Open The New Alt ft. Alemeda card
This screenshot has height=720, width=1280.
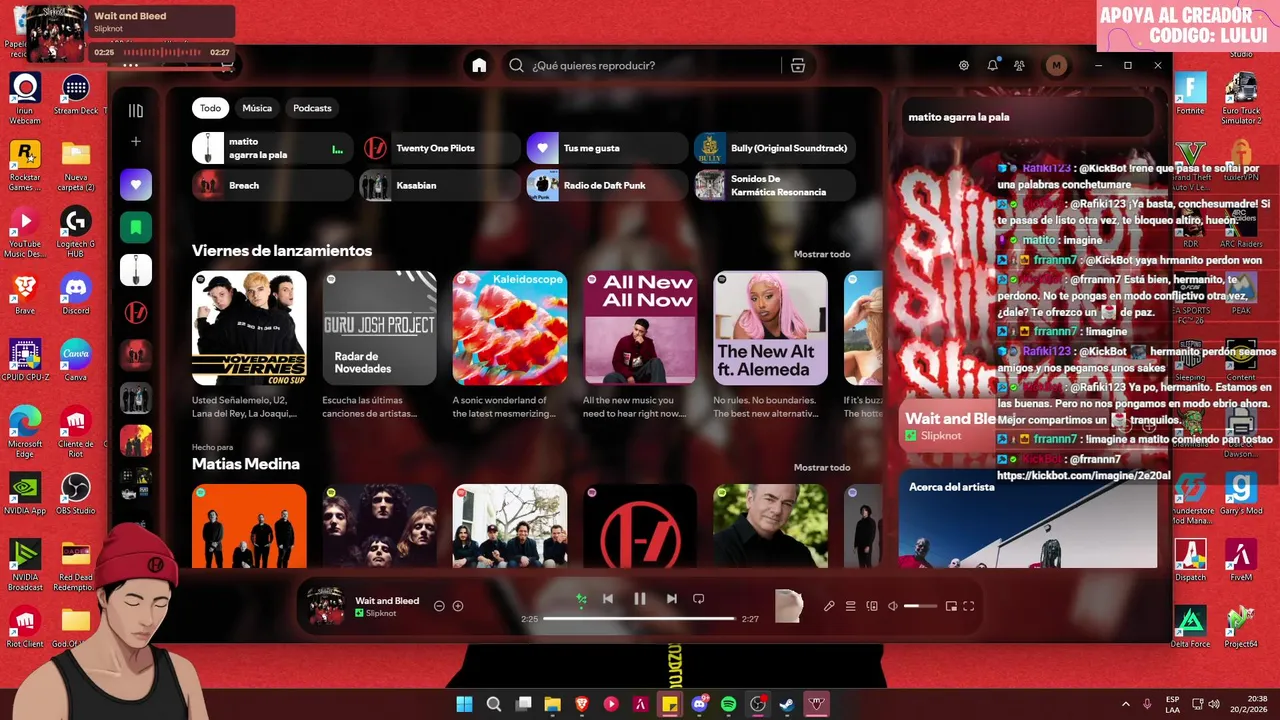[x=770, y=328]
